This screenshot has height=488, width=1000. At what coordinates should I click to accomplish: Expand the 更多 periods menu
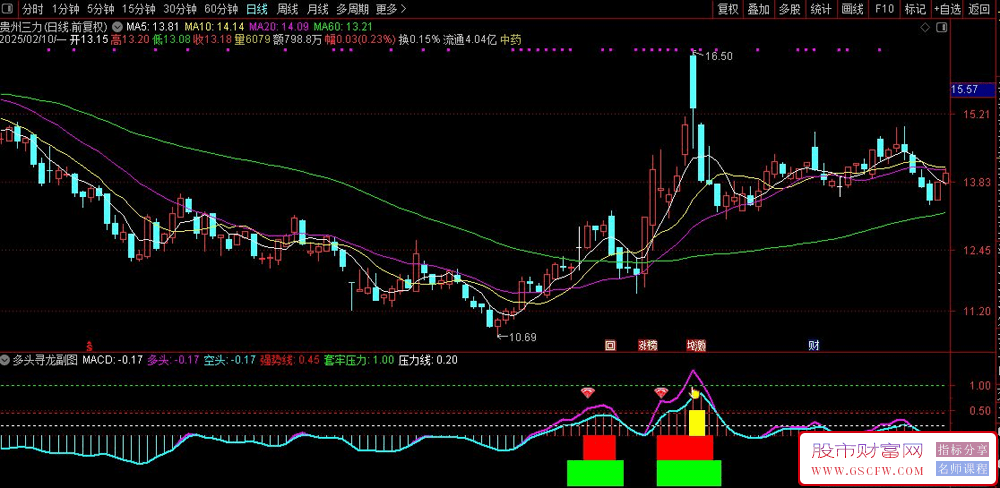(x=391, y=9)
